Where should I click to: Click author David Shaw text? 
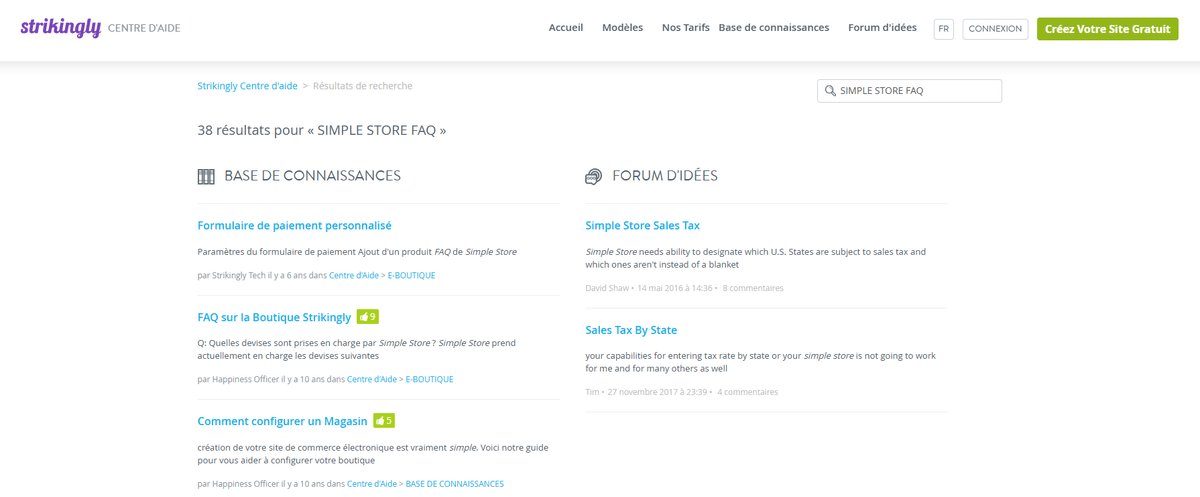pos(607,288)
